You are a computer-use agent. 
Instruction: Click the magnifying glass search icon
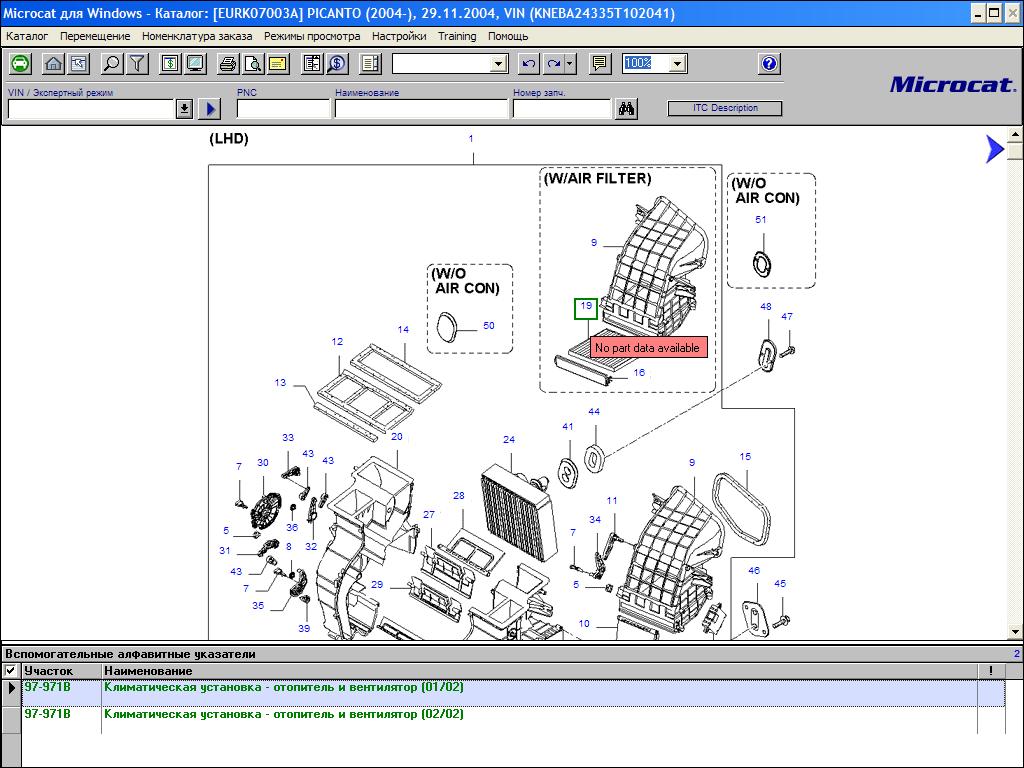tap(112, 64)
